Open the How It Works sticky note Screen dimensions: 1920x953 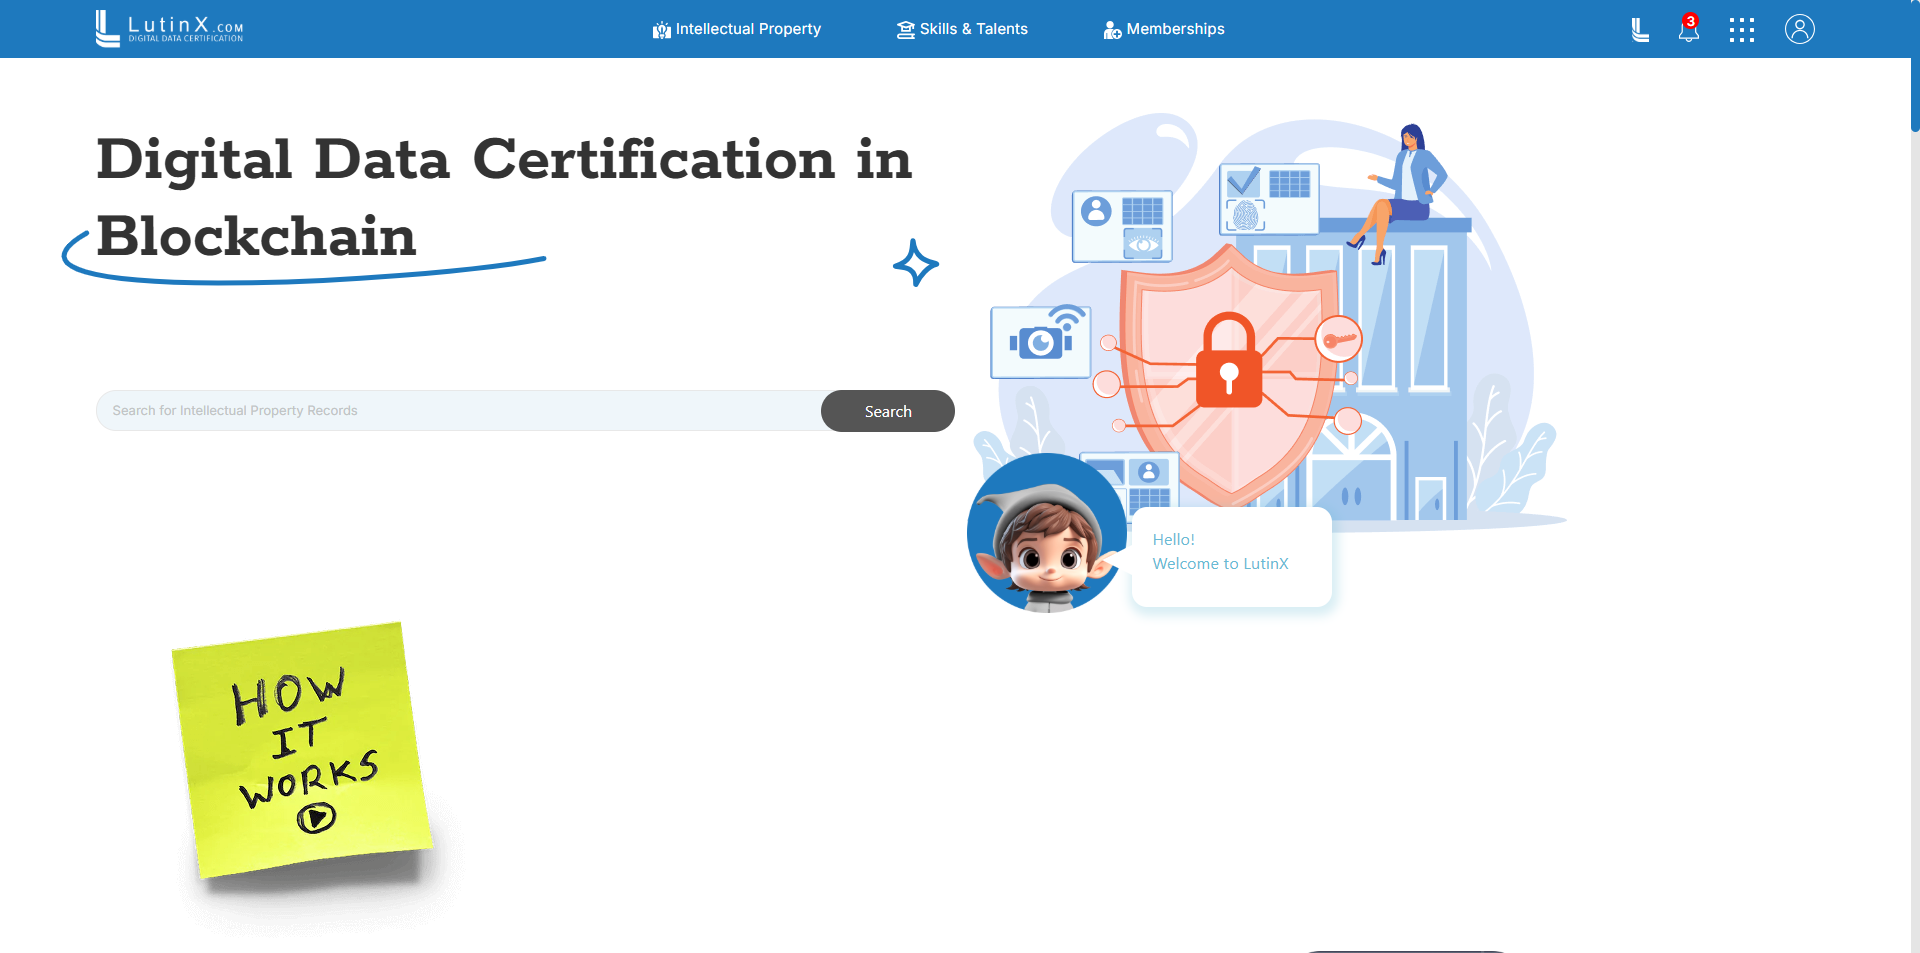(302, 749)
